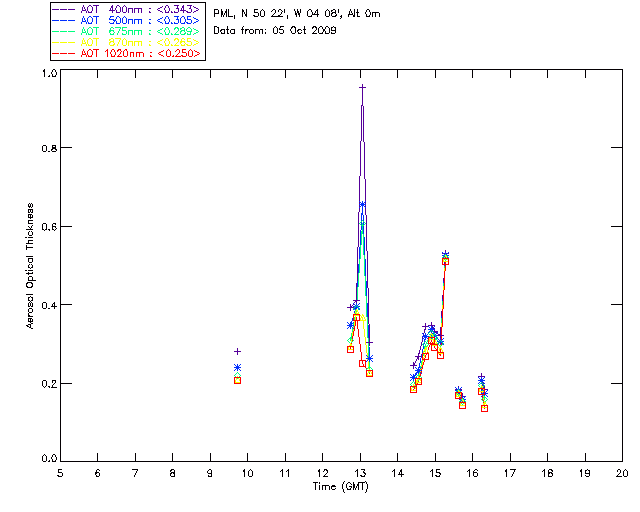Click the lowest red square marker after 16 hours
The width and height of the screenshot is (640, 512).
484,408
